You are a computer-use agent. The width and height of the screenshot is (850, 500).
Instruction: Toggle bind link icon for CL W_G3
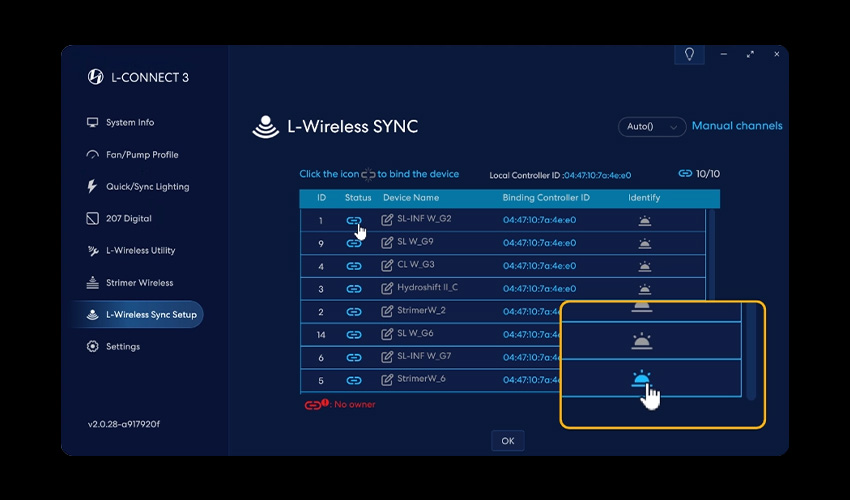354,266
